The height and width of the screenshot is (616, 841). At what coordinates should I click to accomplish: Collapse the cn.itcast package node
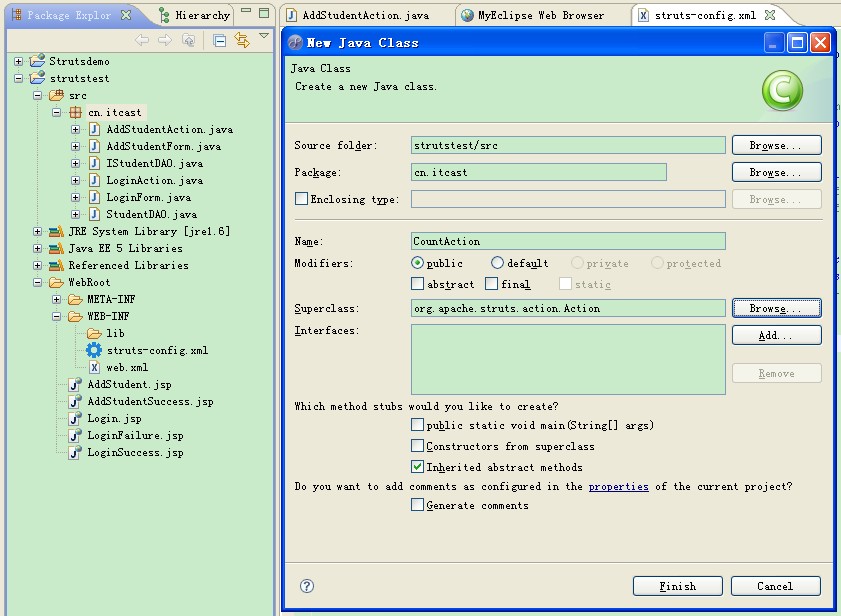(x=56, y=113)
